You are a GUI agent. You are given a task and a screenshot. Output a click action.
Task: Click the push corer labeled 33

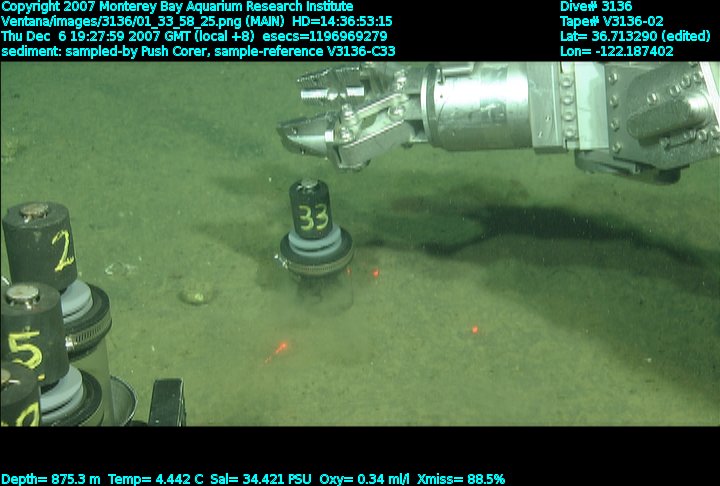316,241
